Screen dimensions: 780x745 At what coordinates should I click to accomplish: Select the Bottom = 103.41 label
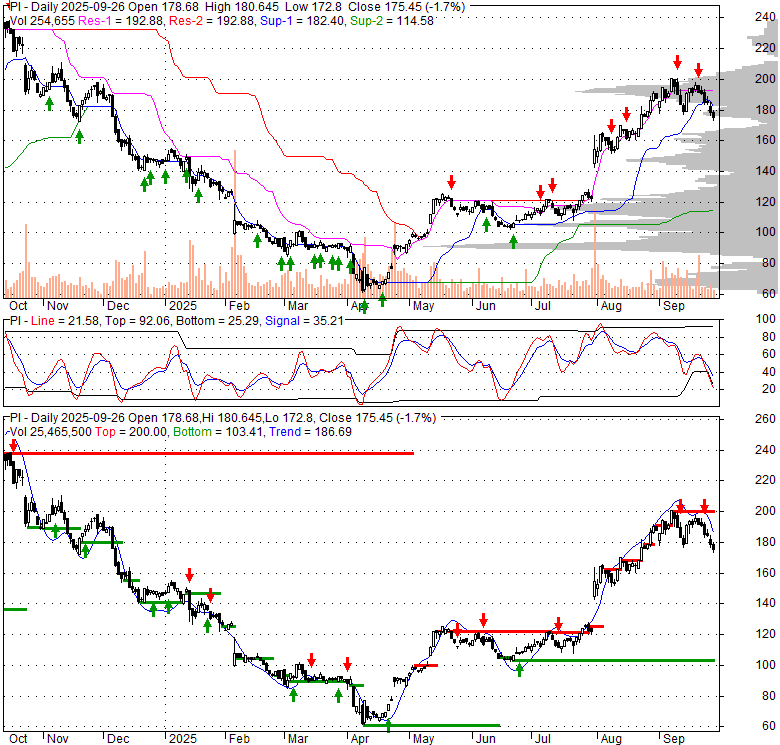[218, 432]
